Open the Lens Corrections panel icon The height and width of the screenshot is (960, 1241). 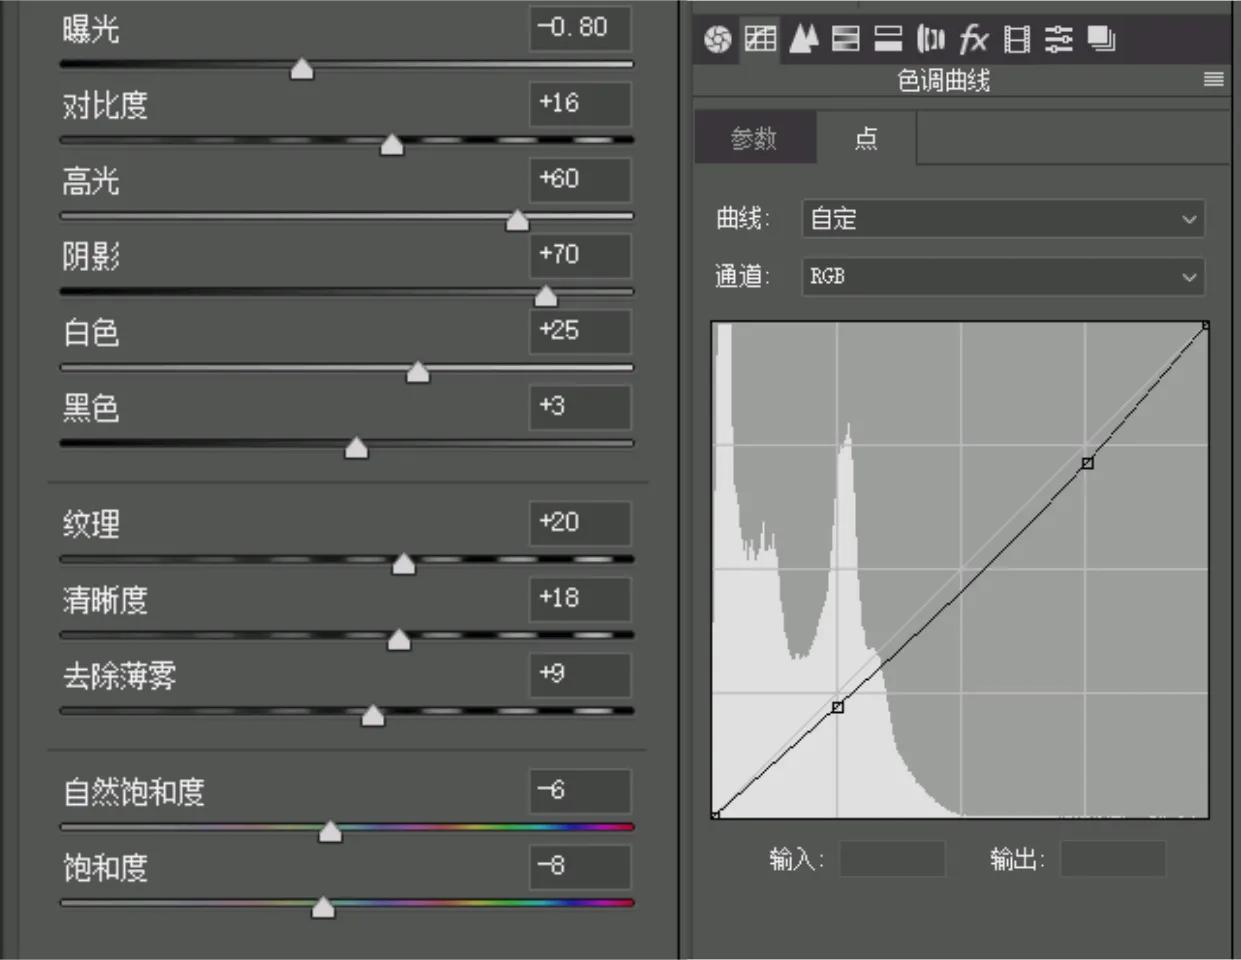(931, 40)
